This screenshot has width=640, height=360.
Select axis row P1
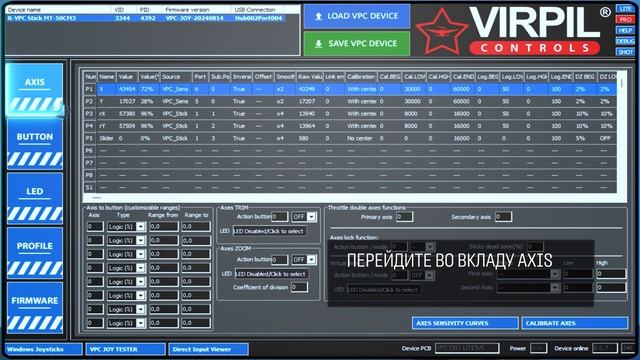click(x=350, y=89)
